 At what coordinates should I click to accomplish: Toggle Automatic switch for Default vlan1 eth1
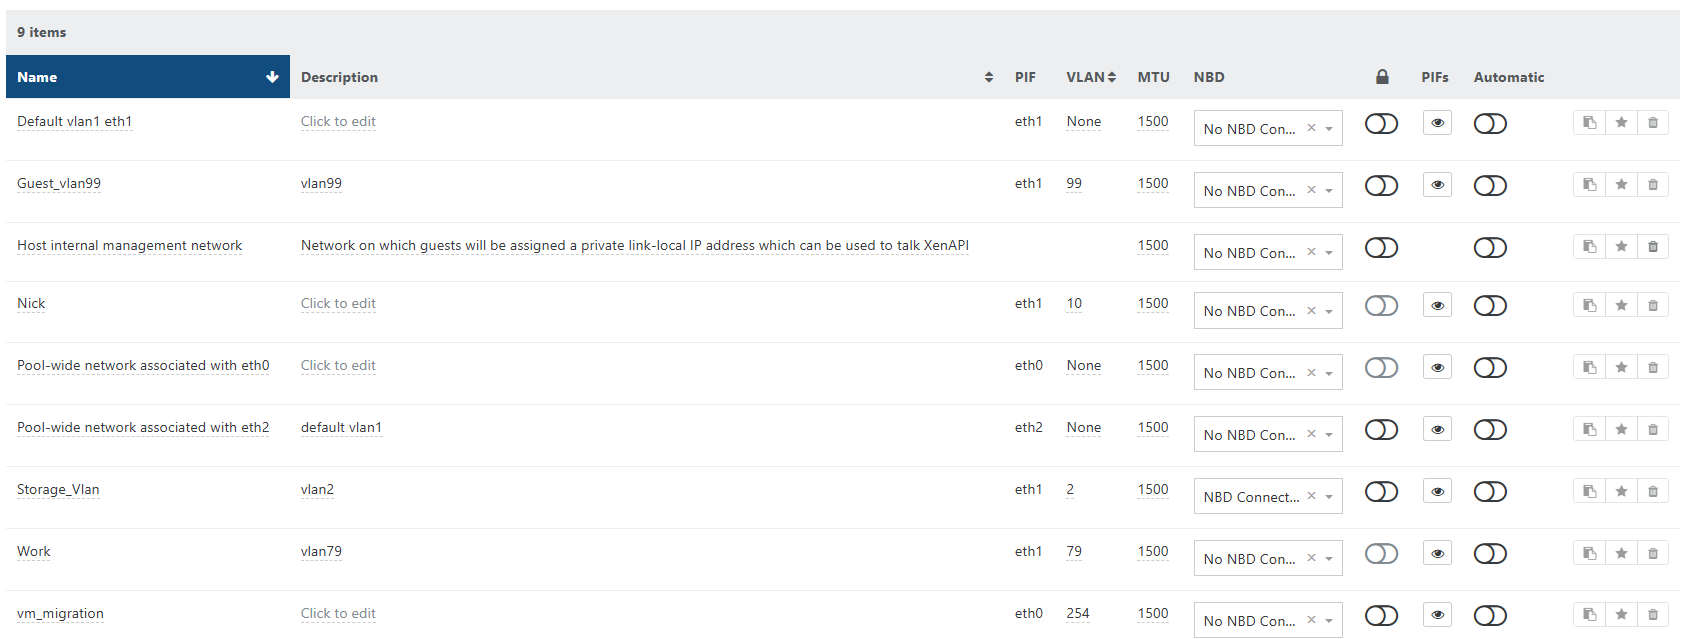(1489, 124)
